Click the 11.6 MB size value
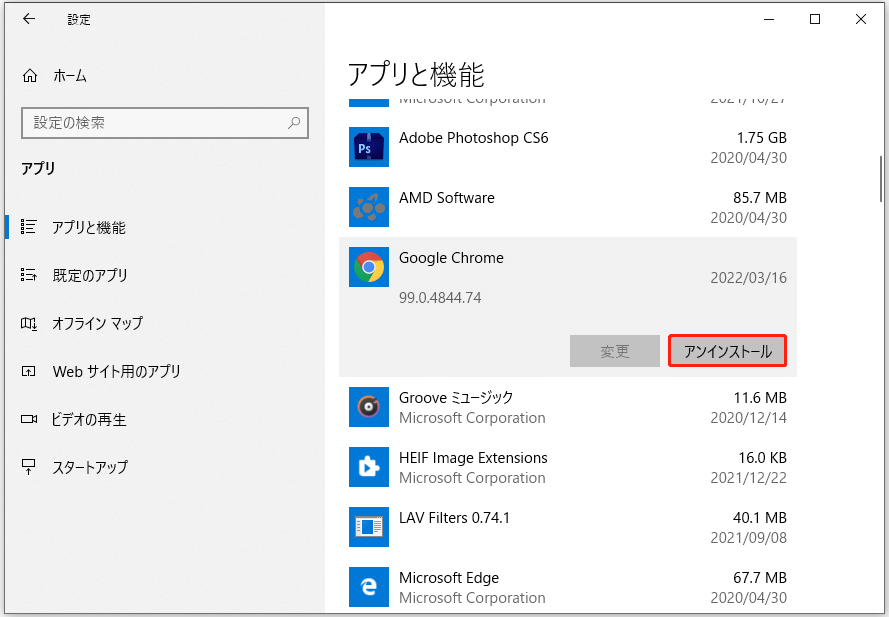The width and height of the screenshot is (889, 617). tap(760, 398)
